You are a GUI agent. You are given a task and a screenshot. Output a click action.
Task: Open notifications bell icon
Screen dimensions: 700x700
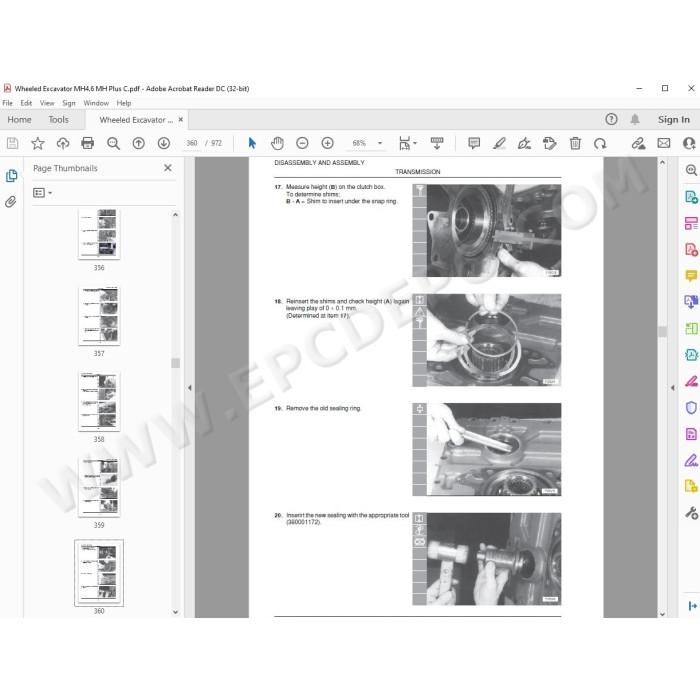[635, 119]
